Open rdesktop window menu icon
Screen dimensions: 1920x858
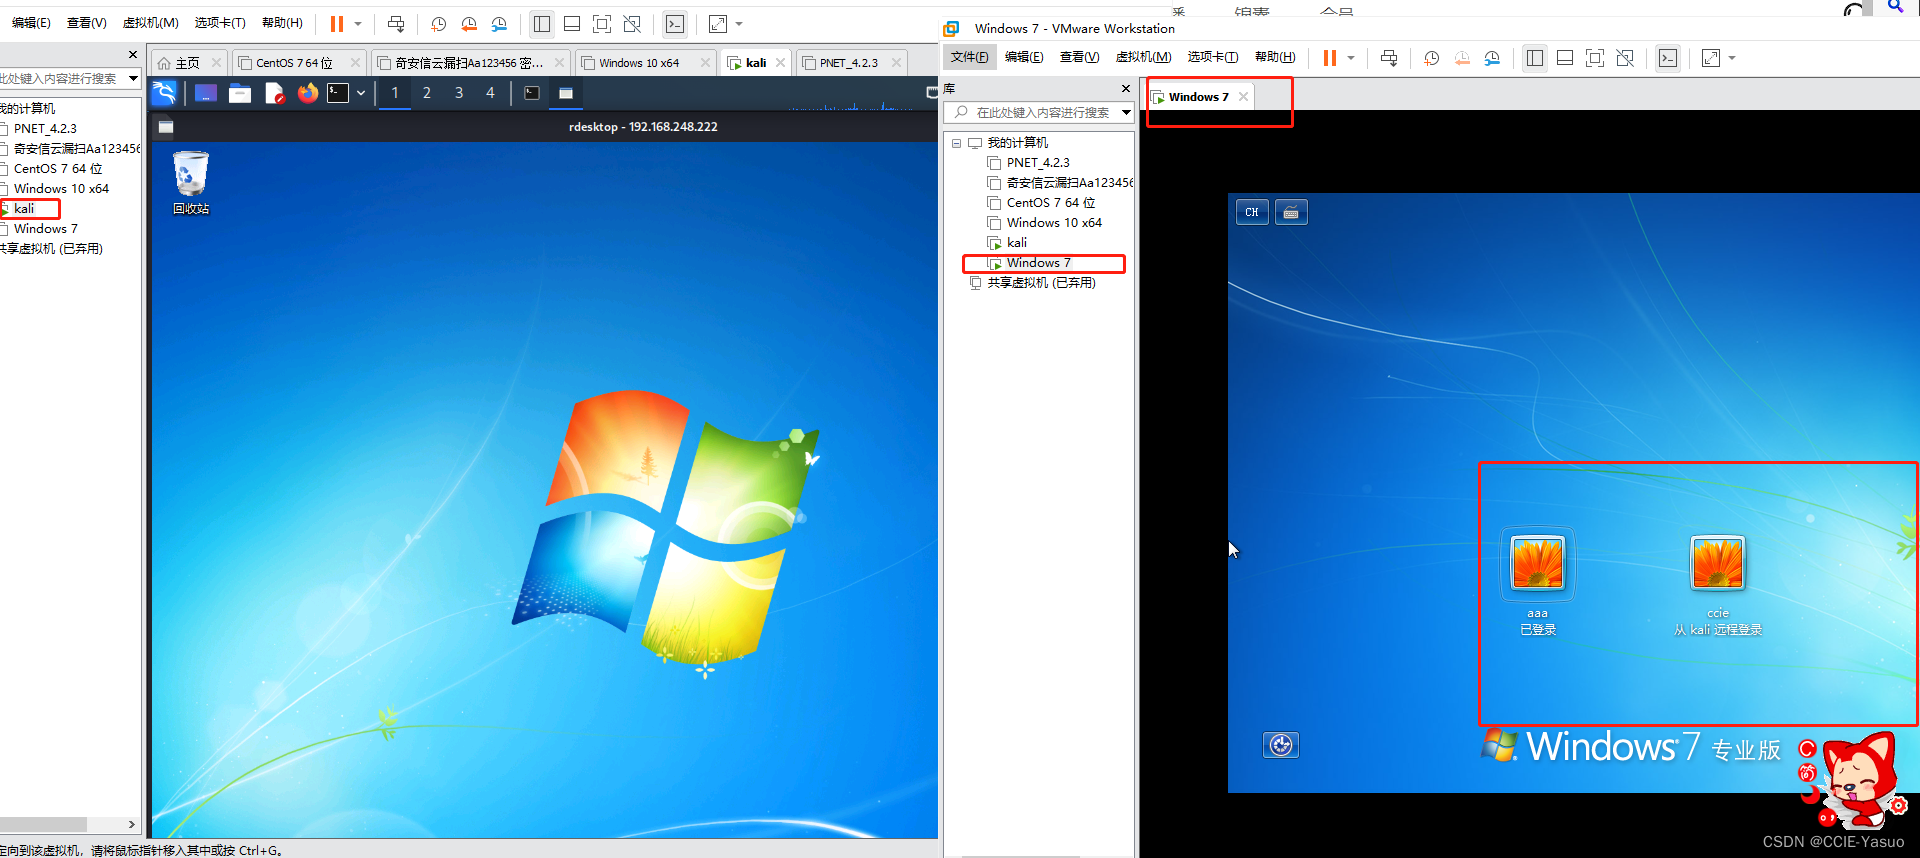pyautogui.click(x=166, y=127)
